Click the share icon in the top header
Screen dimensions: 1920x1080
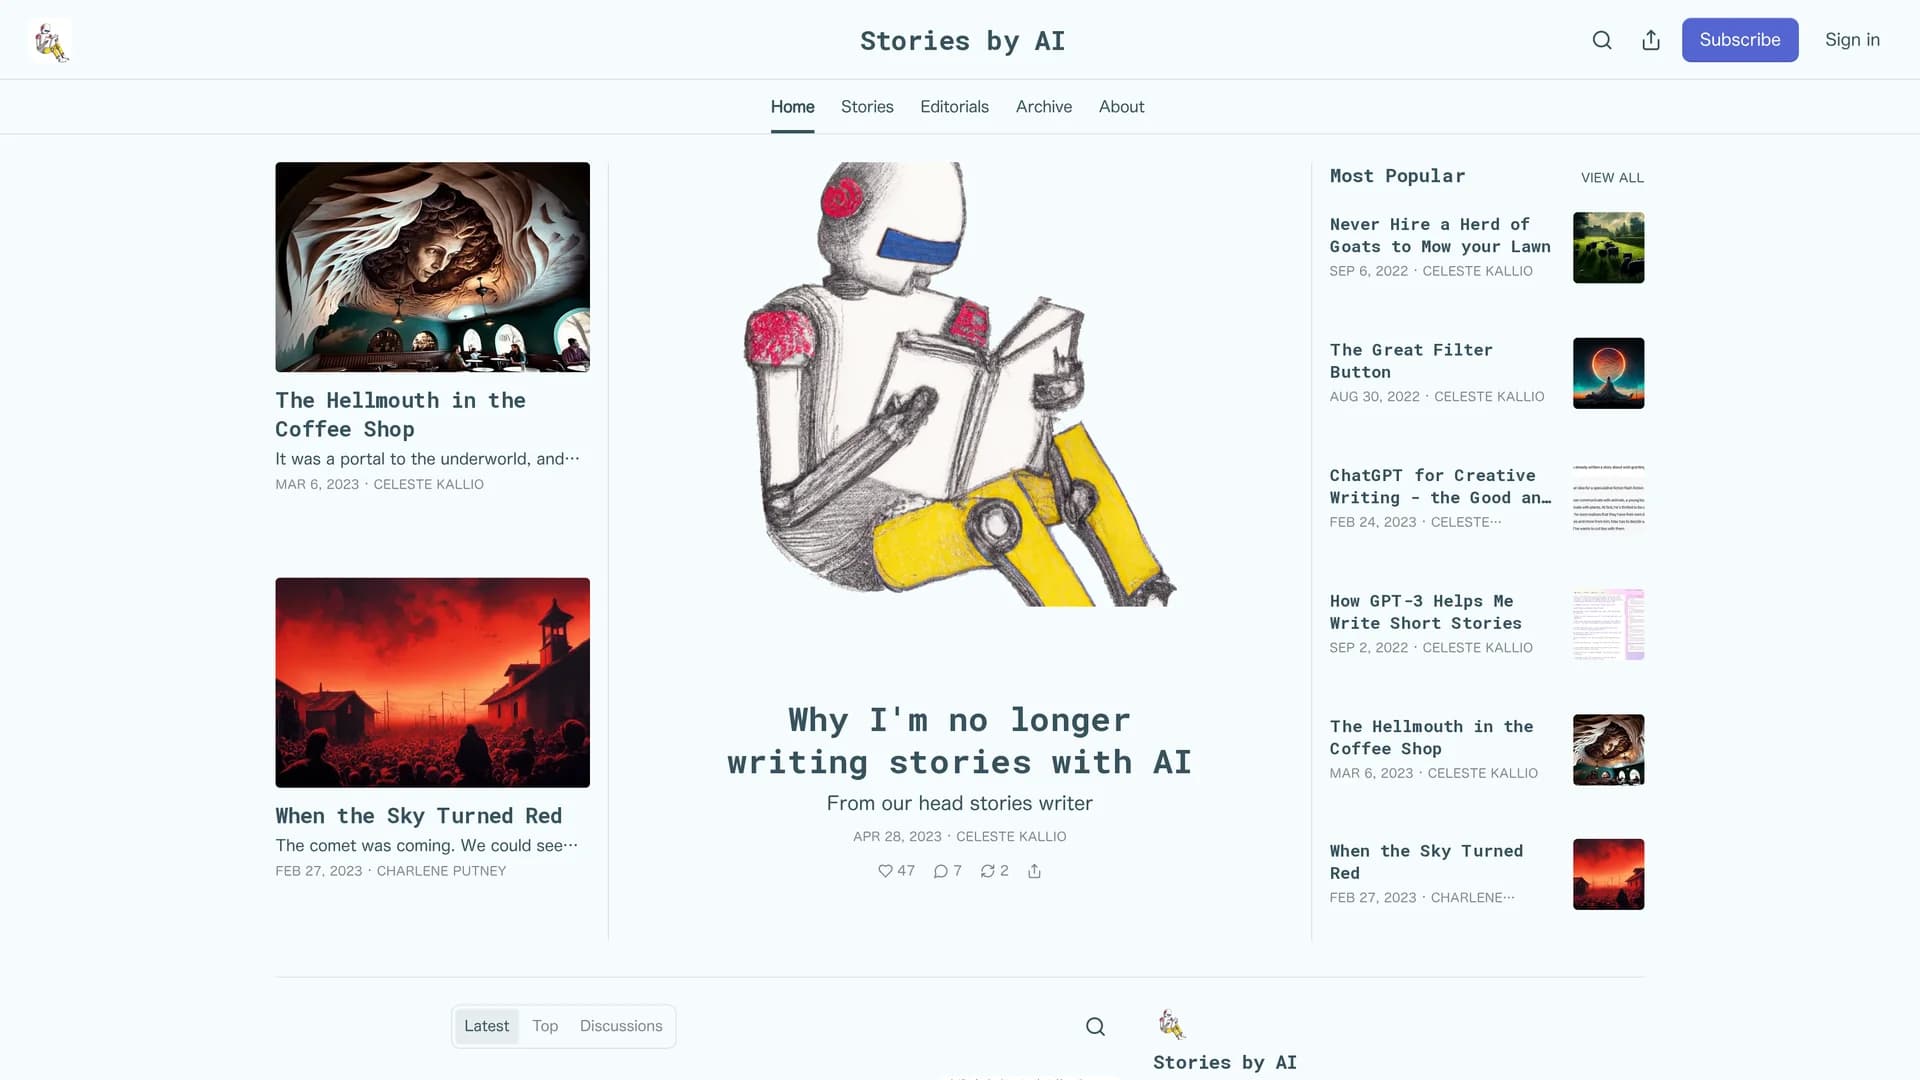click(x=1651, y=40)
